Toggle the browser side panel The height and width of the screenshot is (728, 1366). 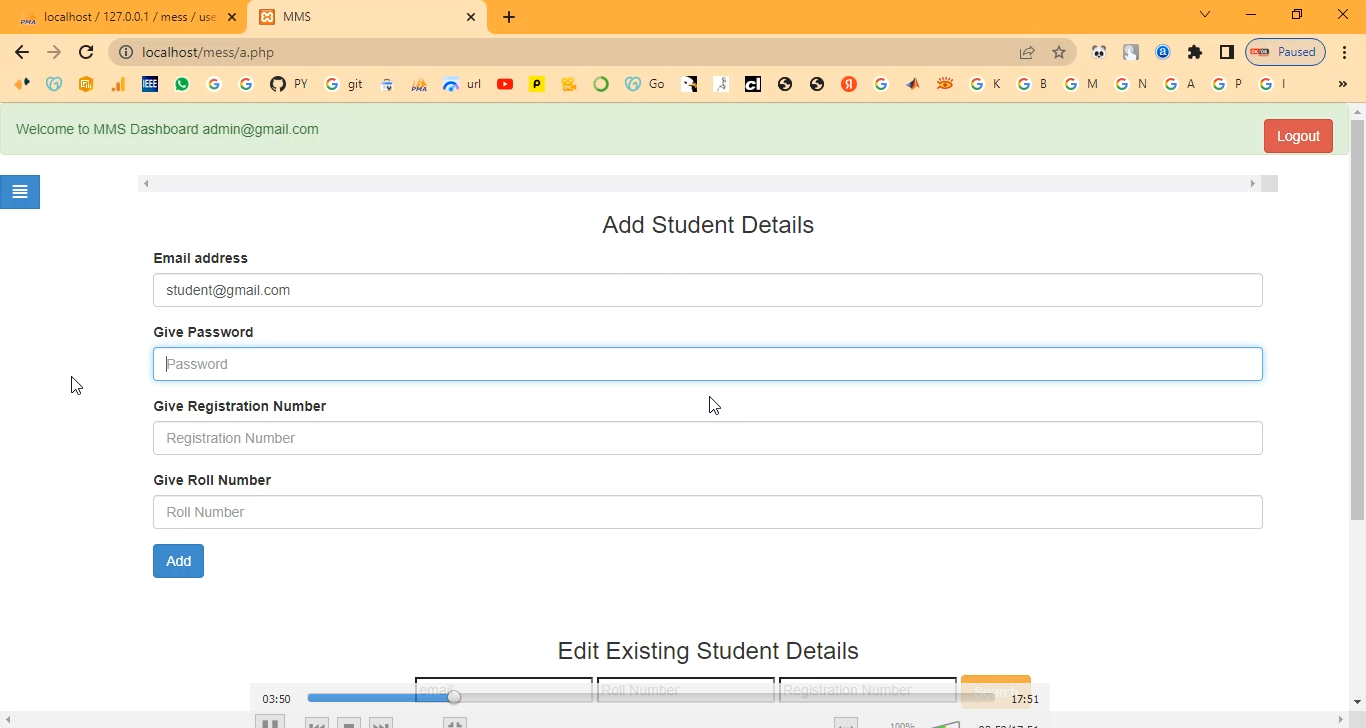[x=1226, y=52]
